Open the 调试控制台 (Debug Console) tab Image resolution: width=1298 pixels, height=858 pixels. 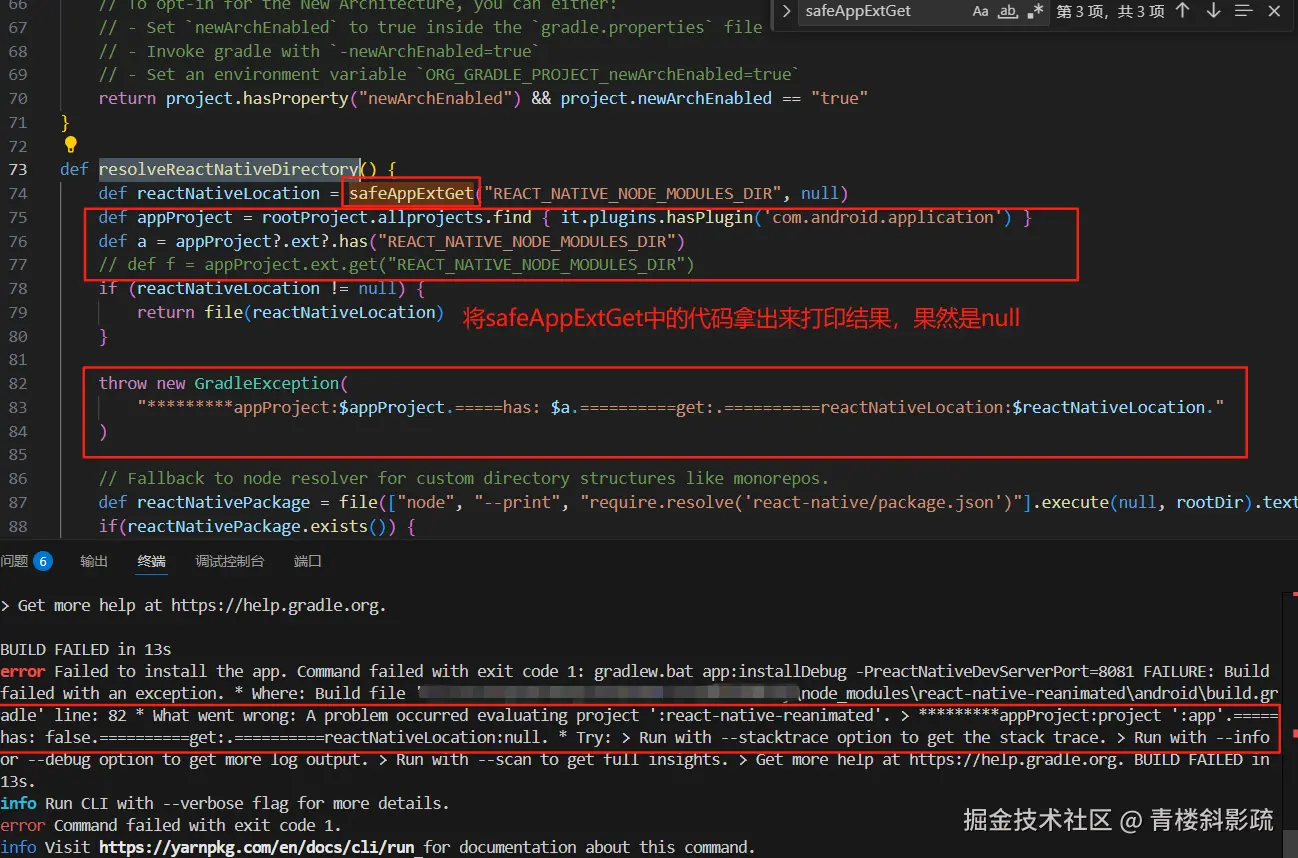click(228, 561)
